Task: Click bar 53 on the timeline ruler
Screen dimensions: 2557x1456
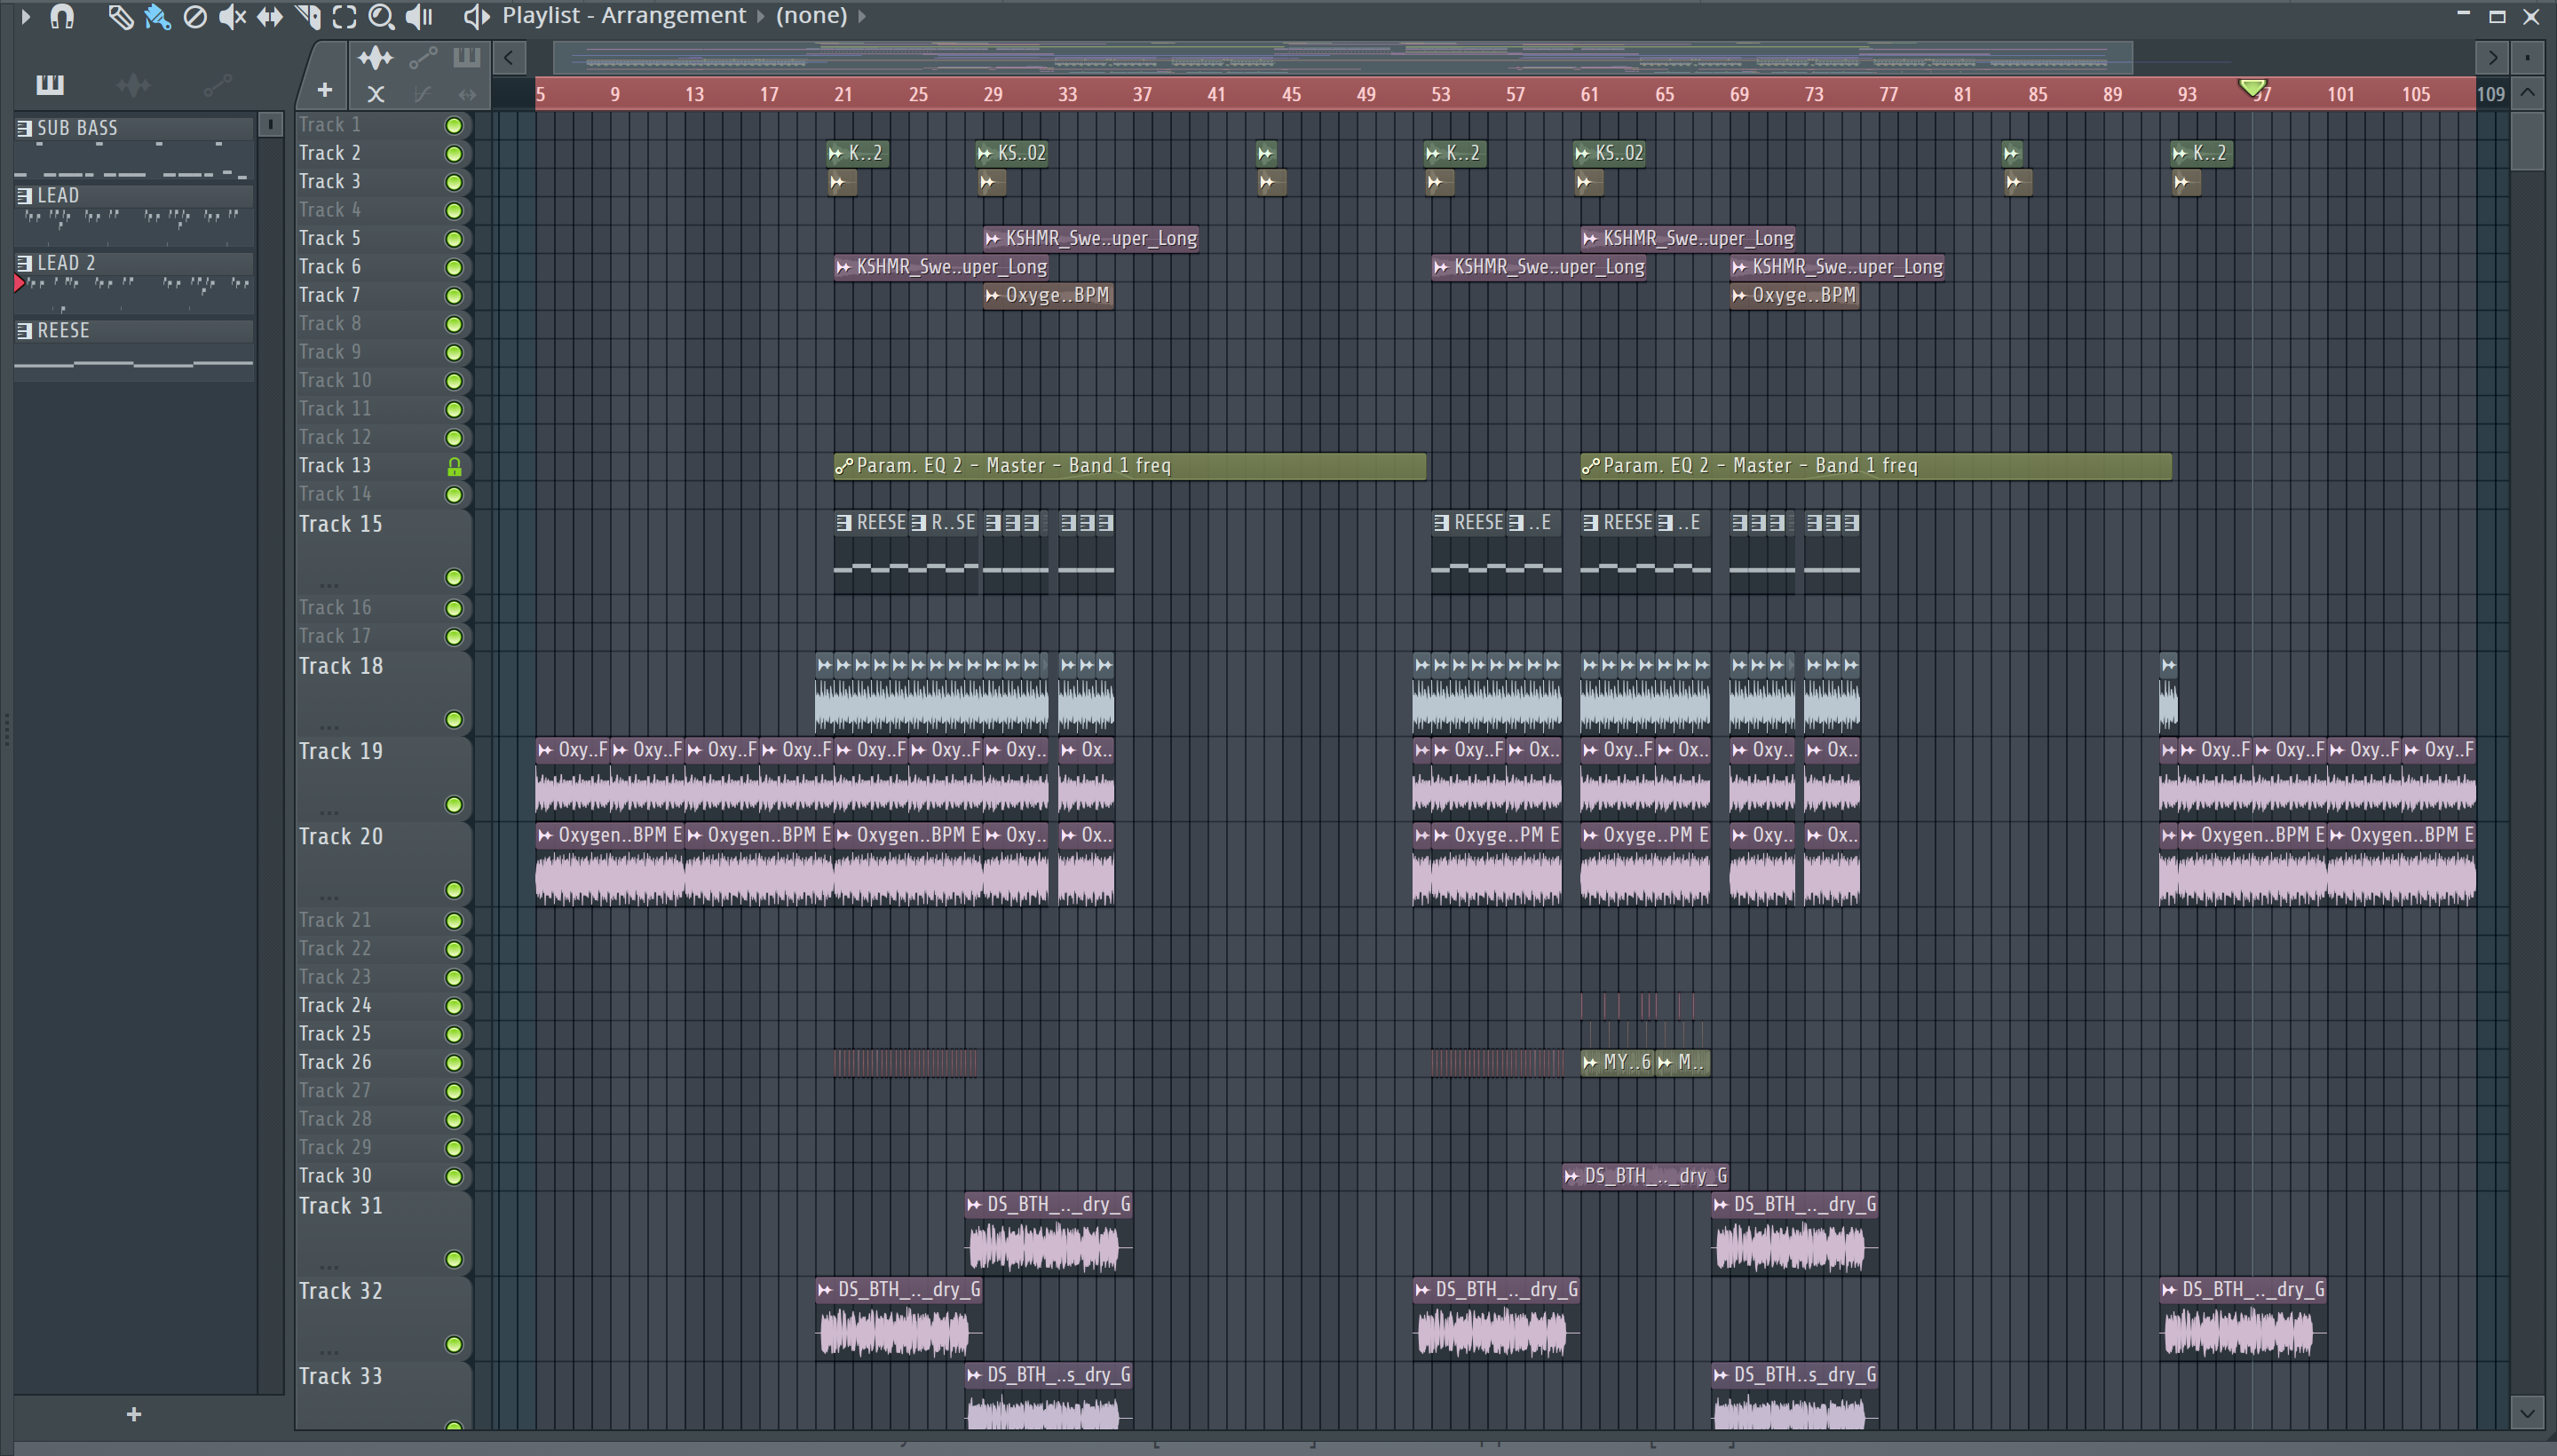Action: [1440, 95]
